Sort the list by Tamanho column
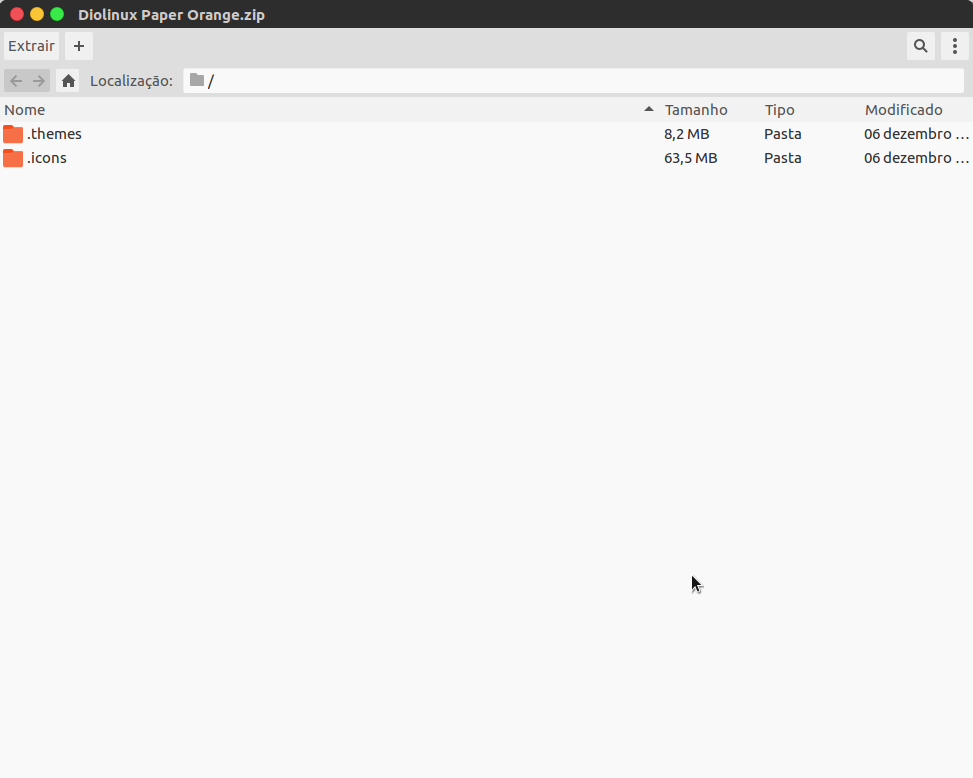The height and width of the screenshot is (778, 973). pos(709,110)
